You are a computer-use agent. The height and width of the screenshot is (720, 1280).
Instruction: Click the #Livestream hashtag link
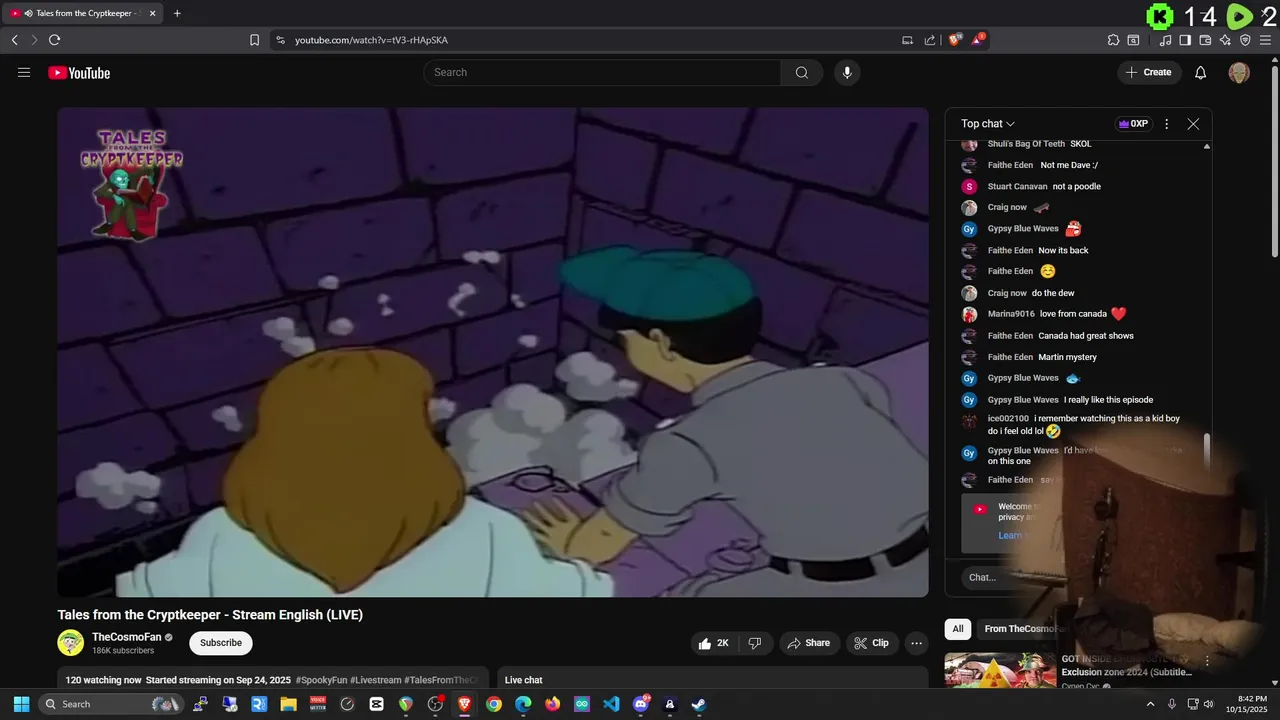click(375, 680)
